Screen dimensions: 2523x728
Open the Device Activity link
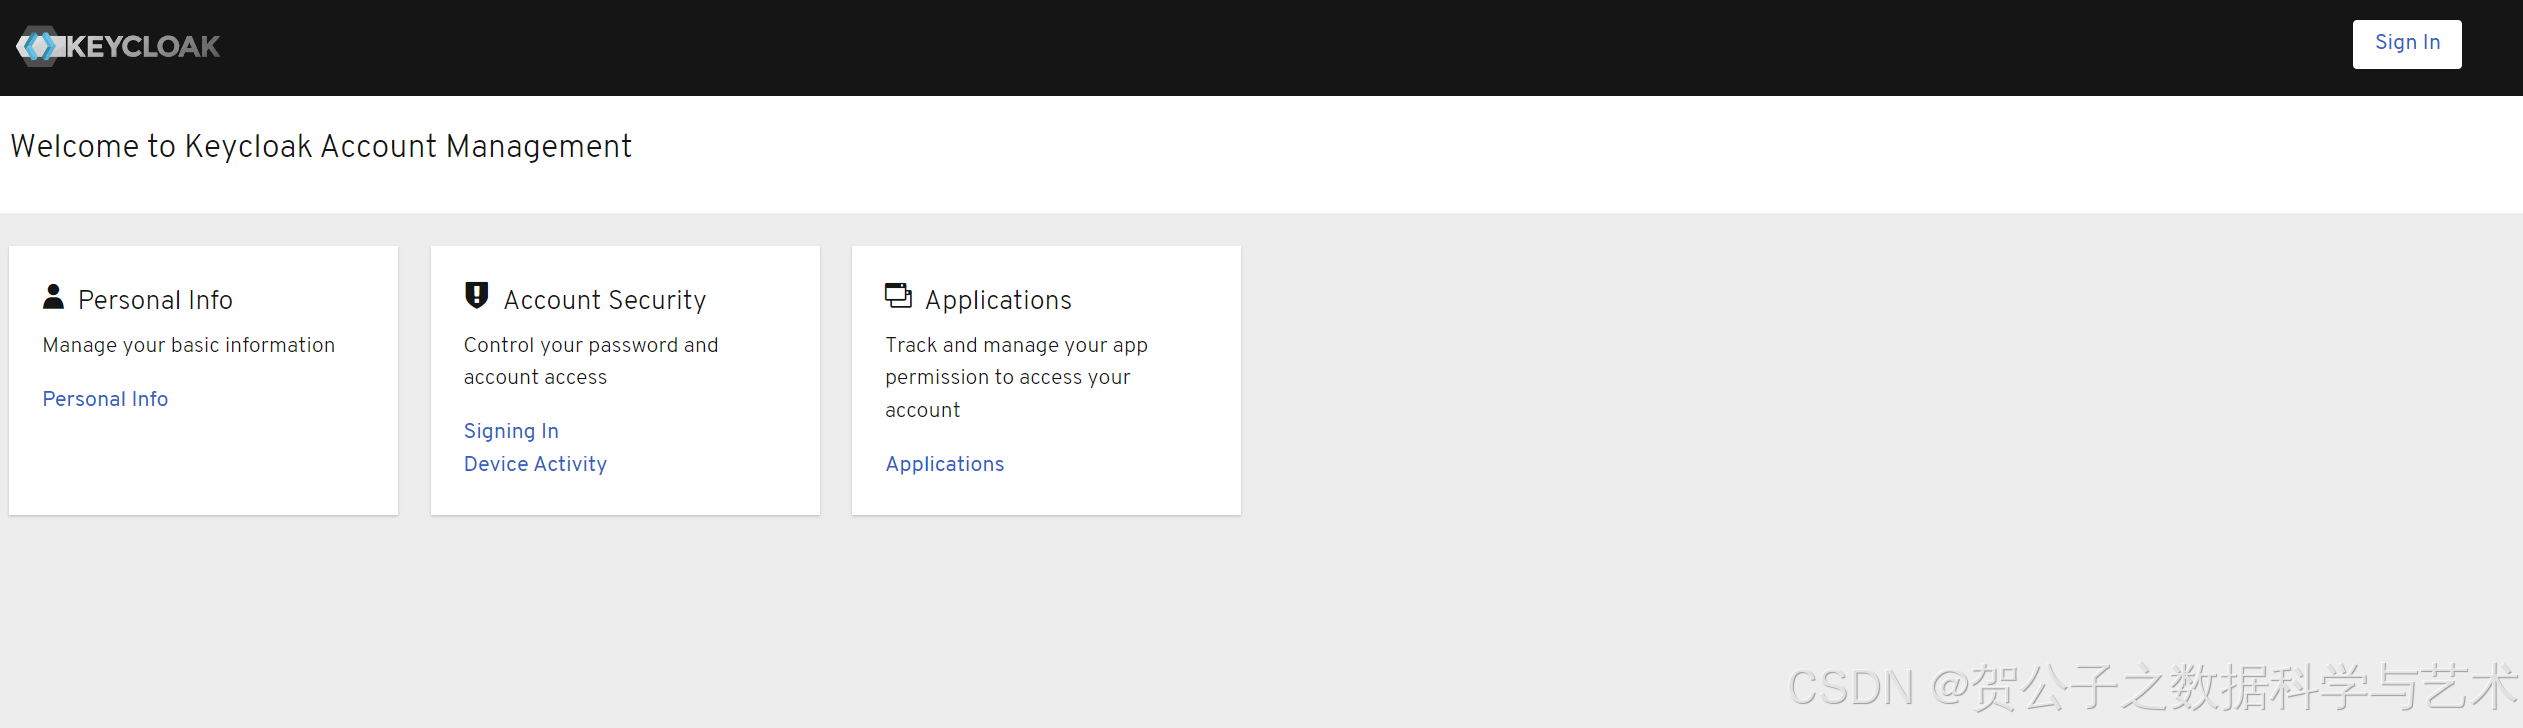pos(535,464)
